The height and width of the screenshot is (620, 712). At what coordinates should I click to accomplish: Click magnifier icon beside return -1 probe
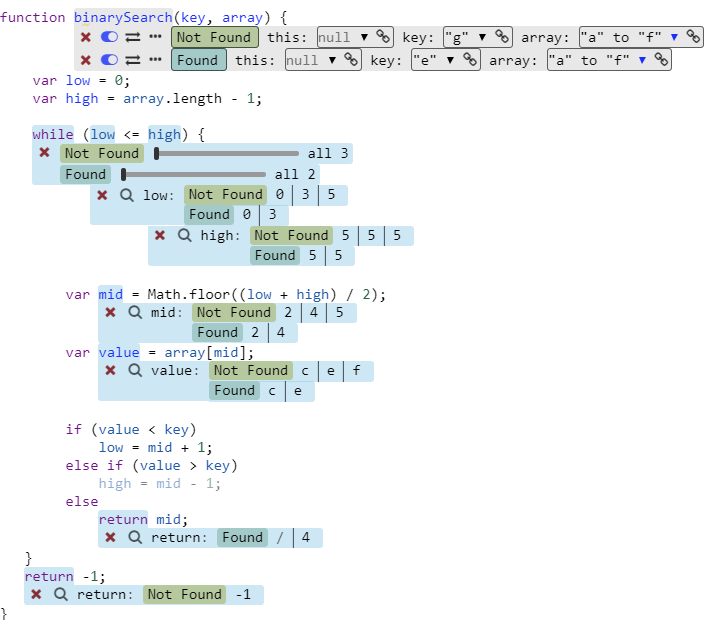pos(61,594)
